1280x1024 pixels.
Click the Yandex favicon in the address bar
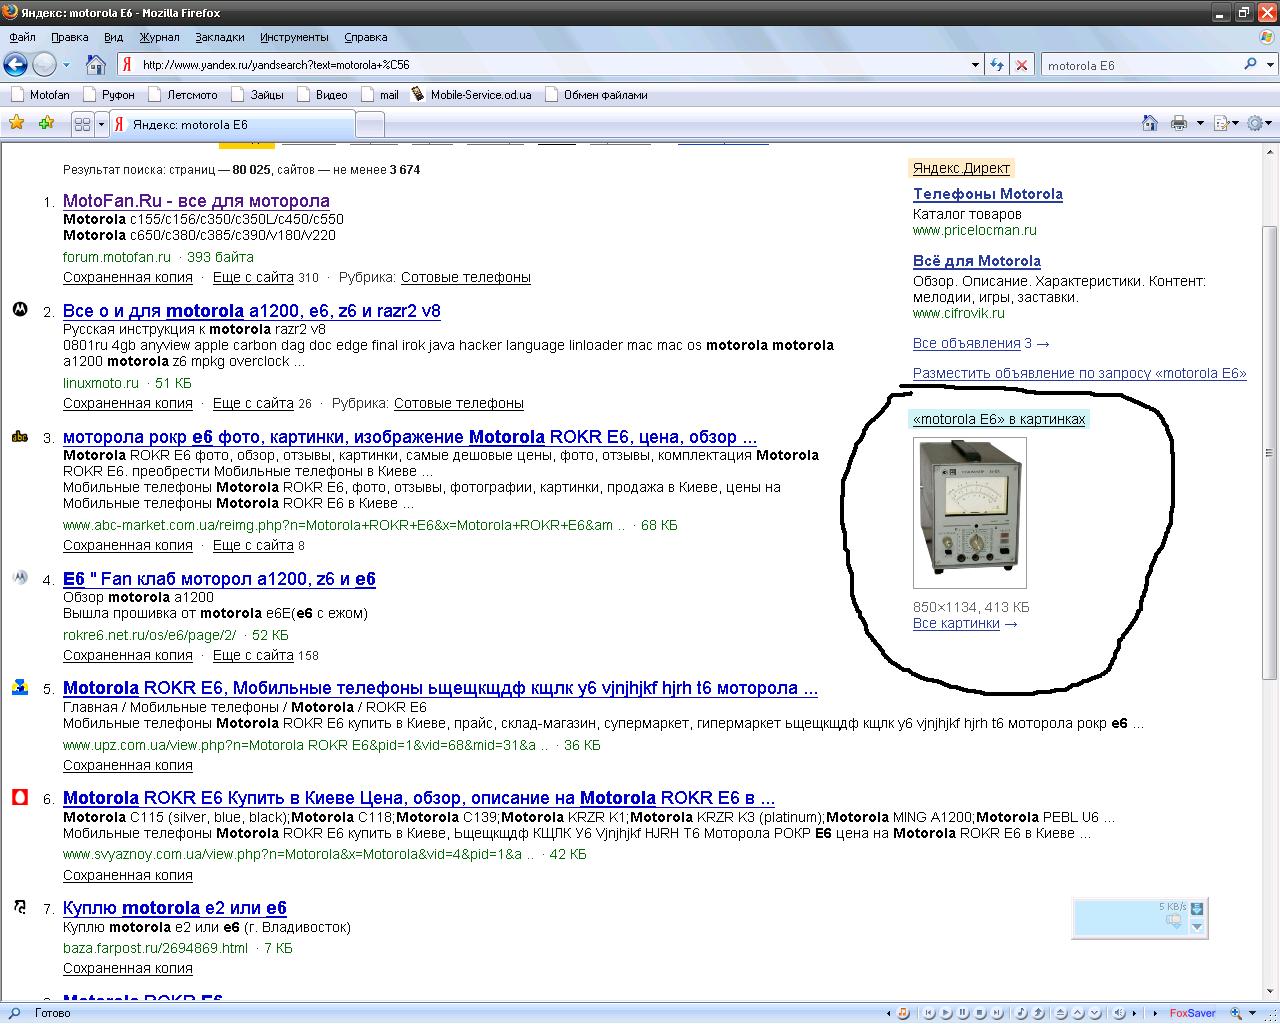pos(127,65)
